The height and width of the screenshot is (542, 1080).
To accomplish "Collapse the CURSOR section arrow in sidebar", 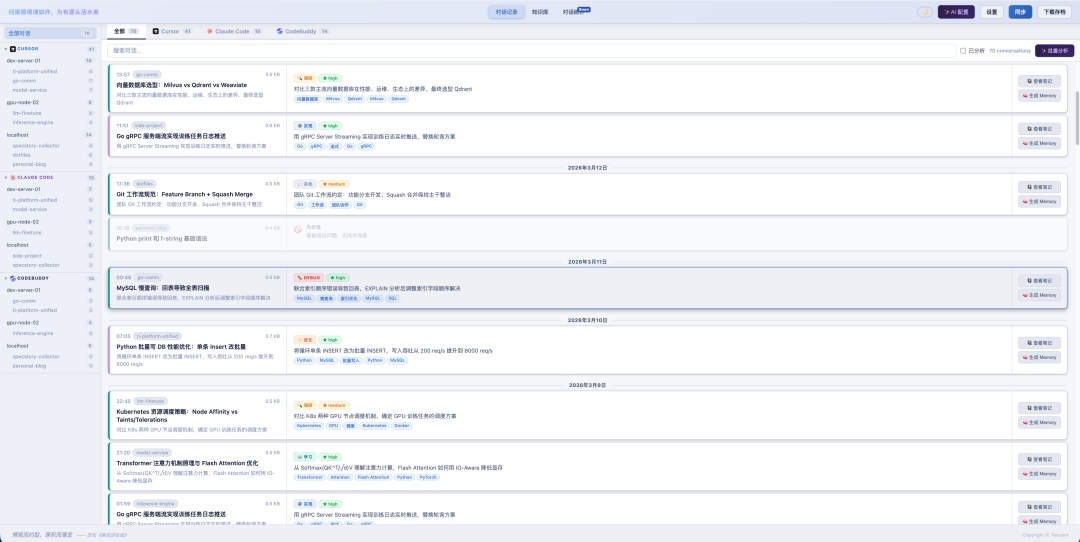I will coord(6,49).
